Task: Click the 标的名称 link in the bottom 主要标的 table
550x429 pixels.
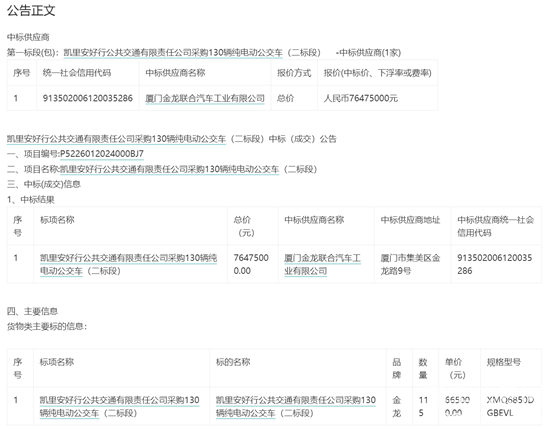Action: 296,407
